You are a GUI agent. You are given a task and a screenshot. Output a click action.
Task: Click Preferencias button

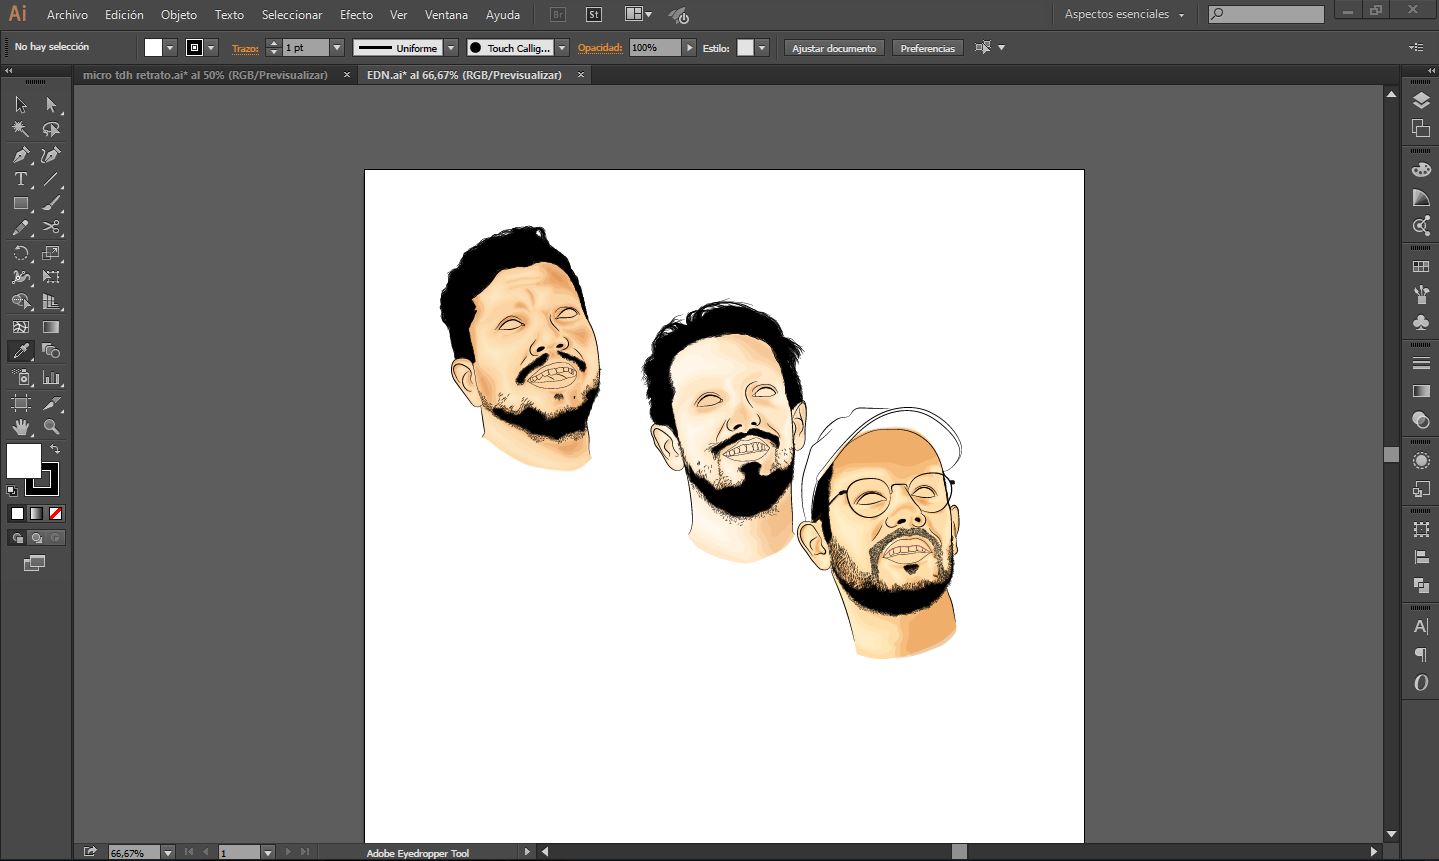pos(927,48)
